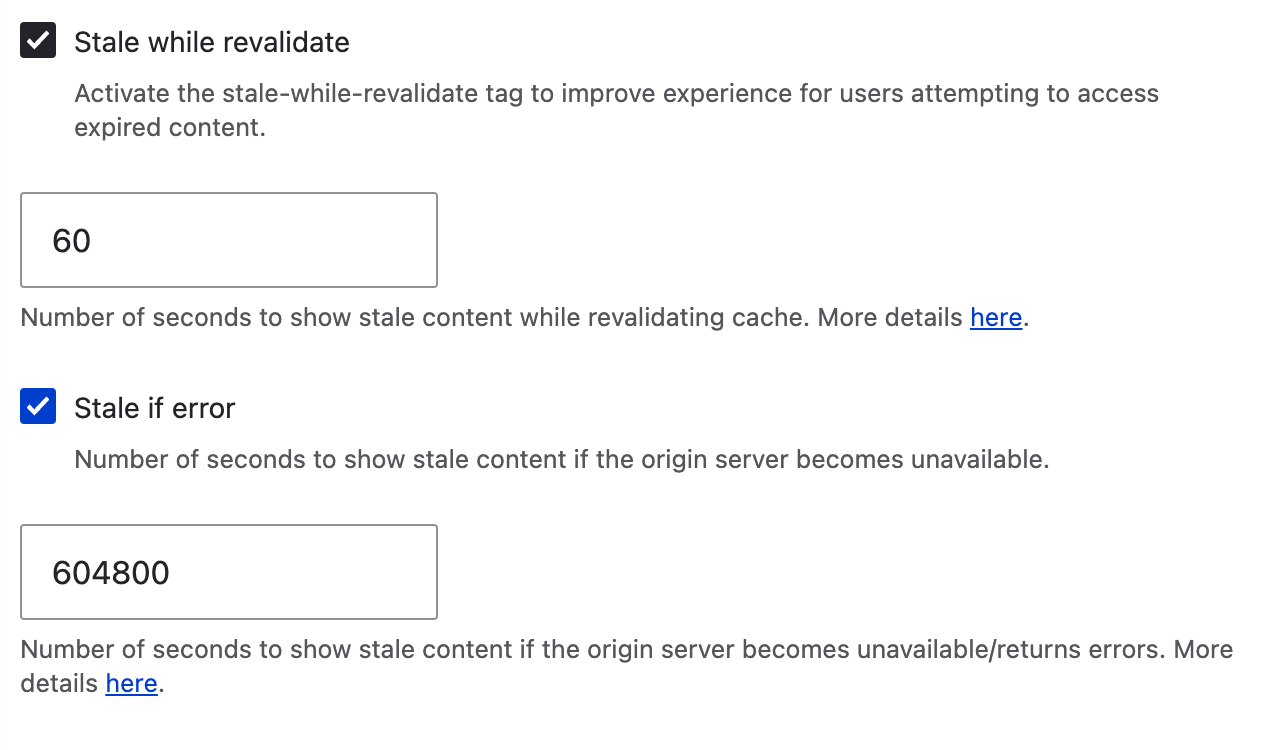Click the word "More" ending the unavailable/returns errors line
1264x750 pixels.
pyautogui.click(x=1203, y=650)
